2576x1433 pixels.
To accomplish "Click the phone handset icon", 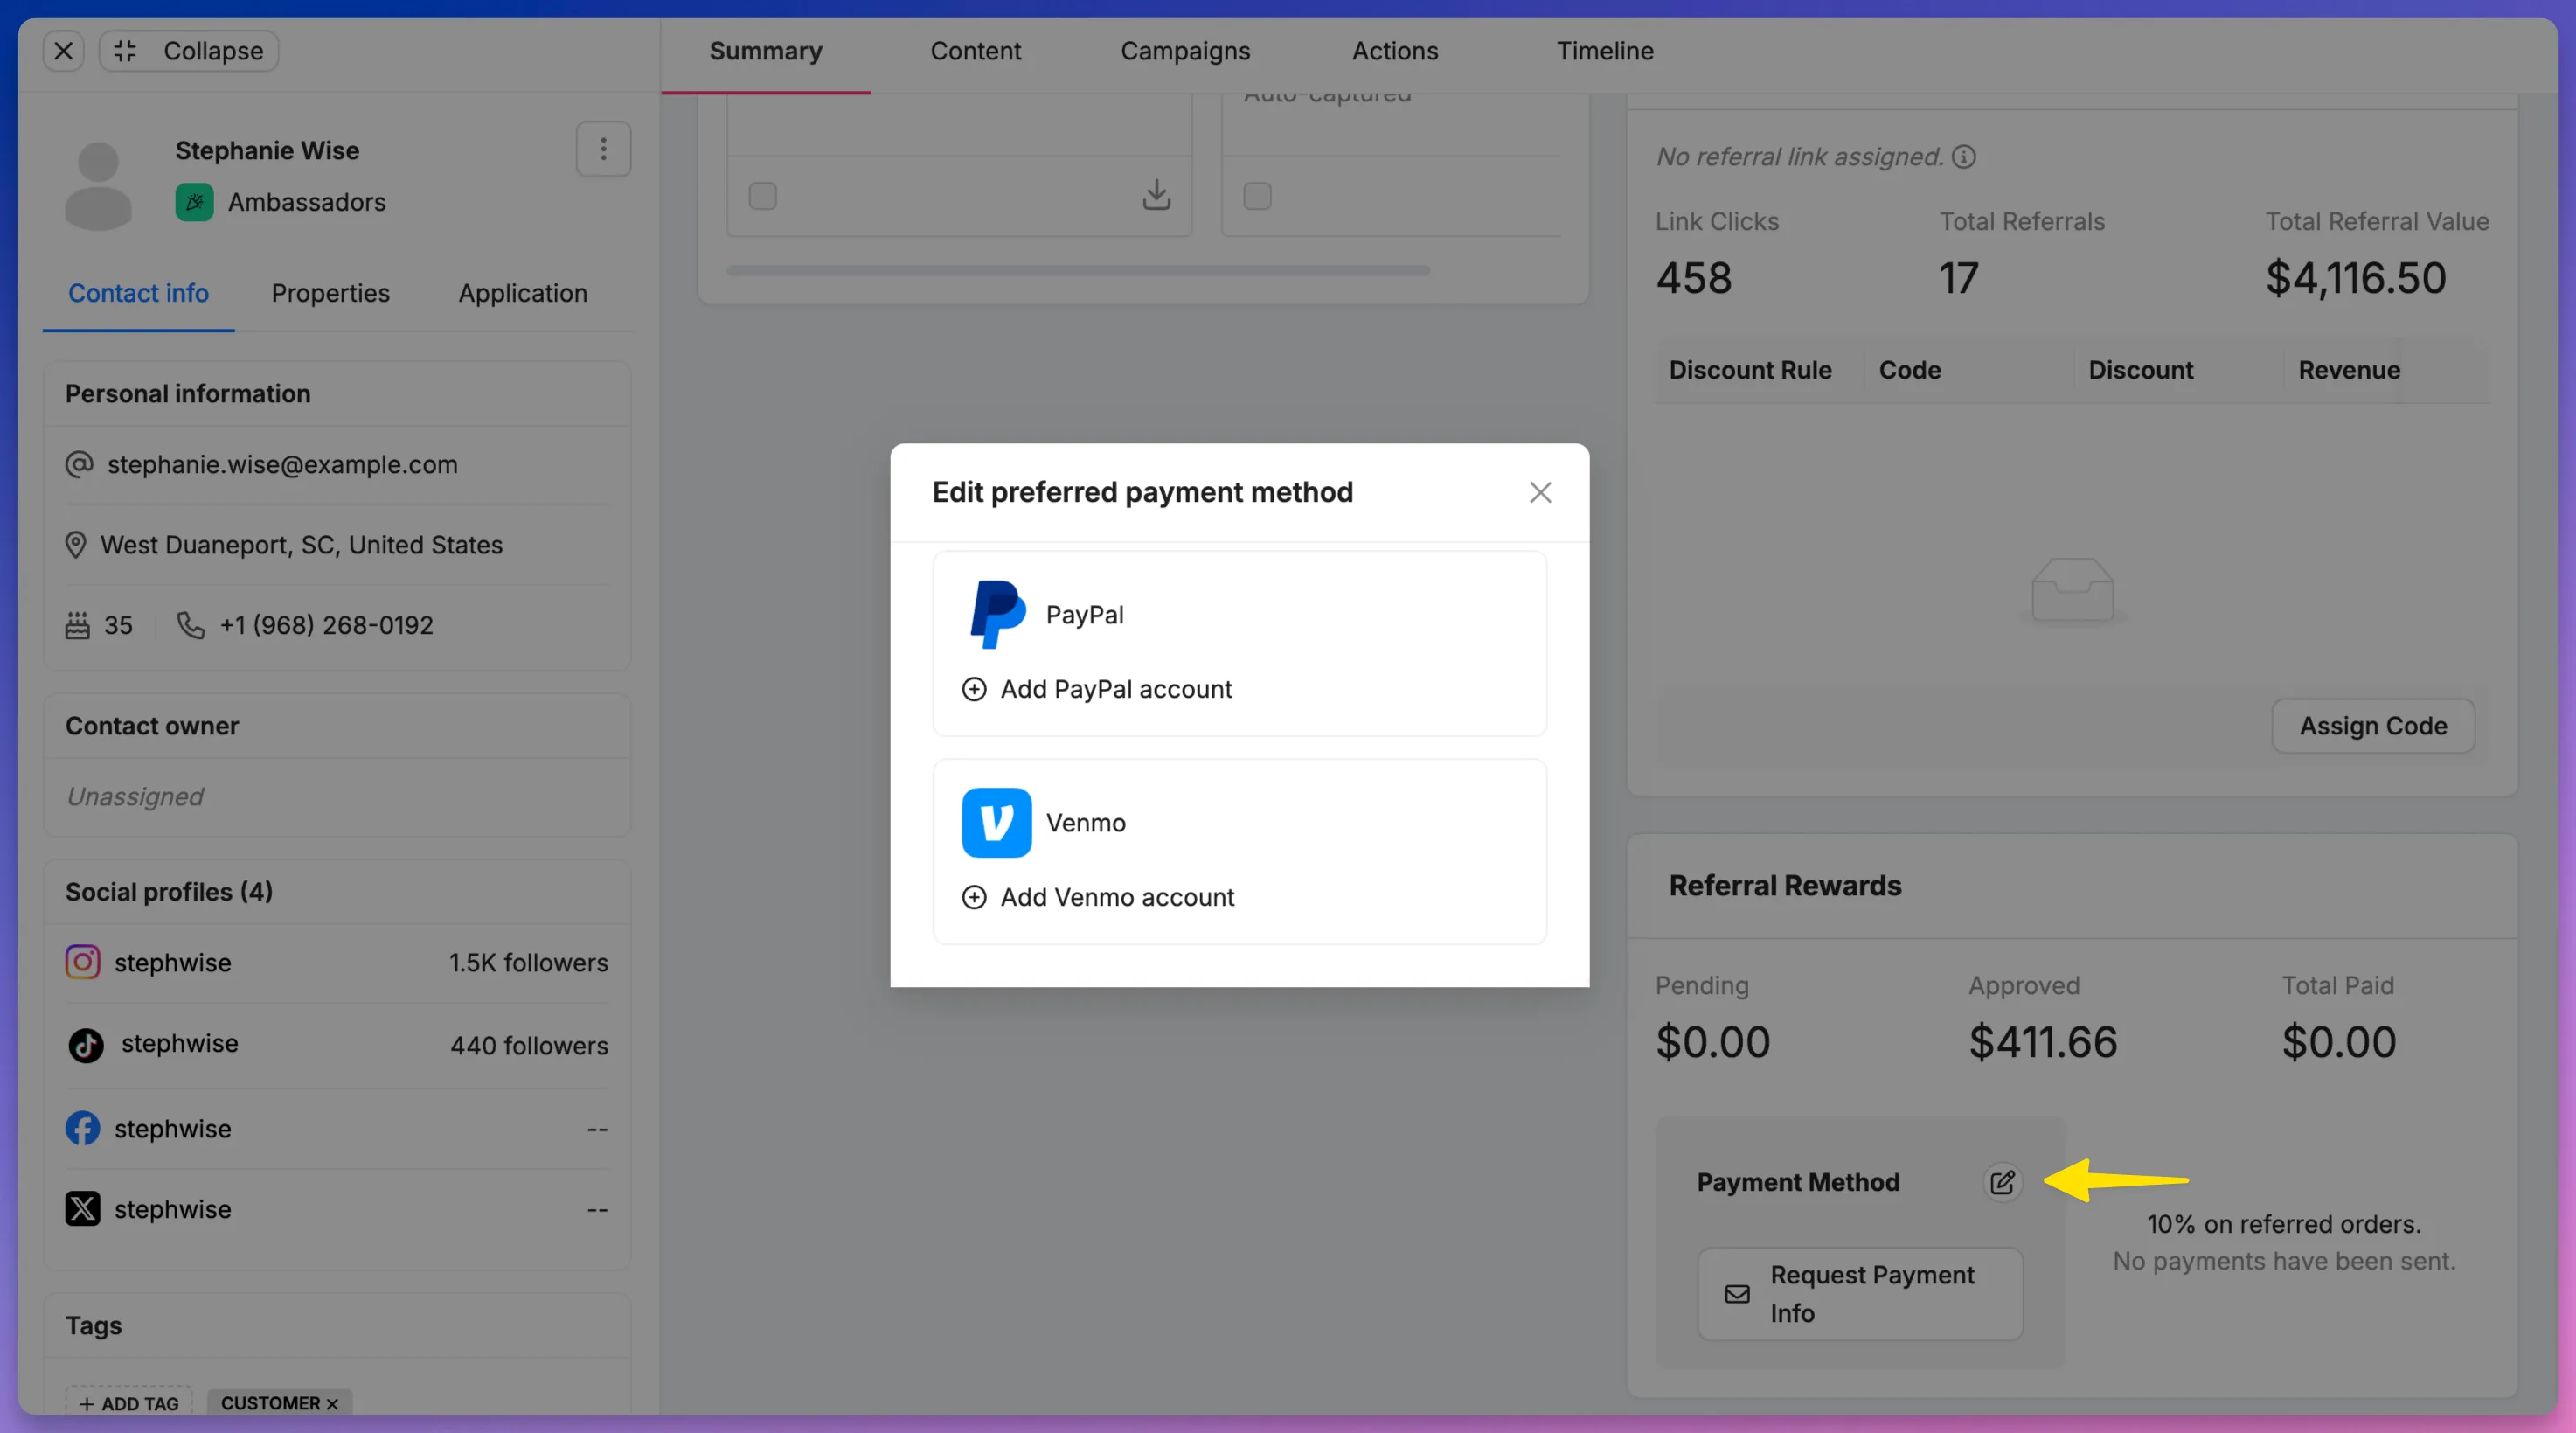I will pos(190,625).
